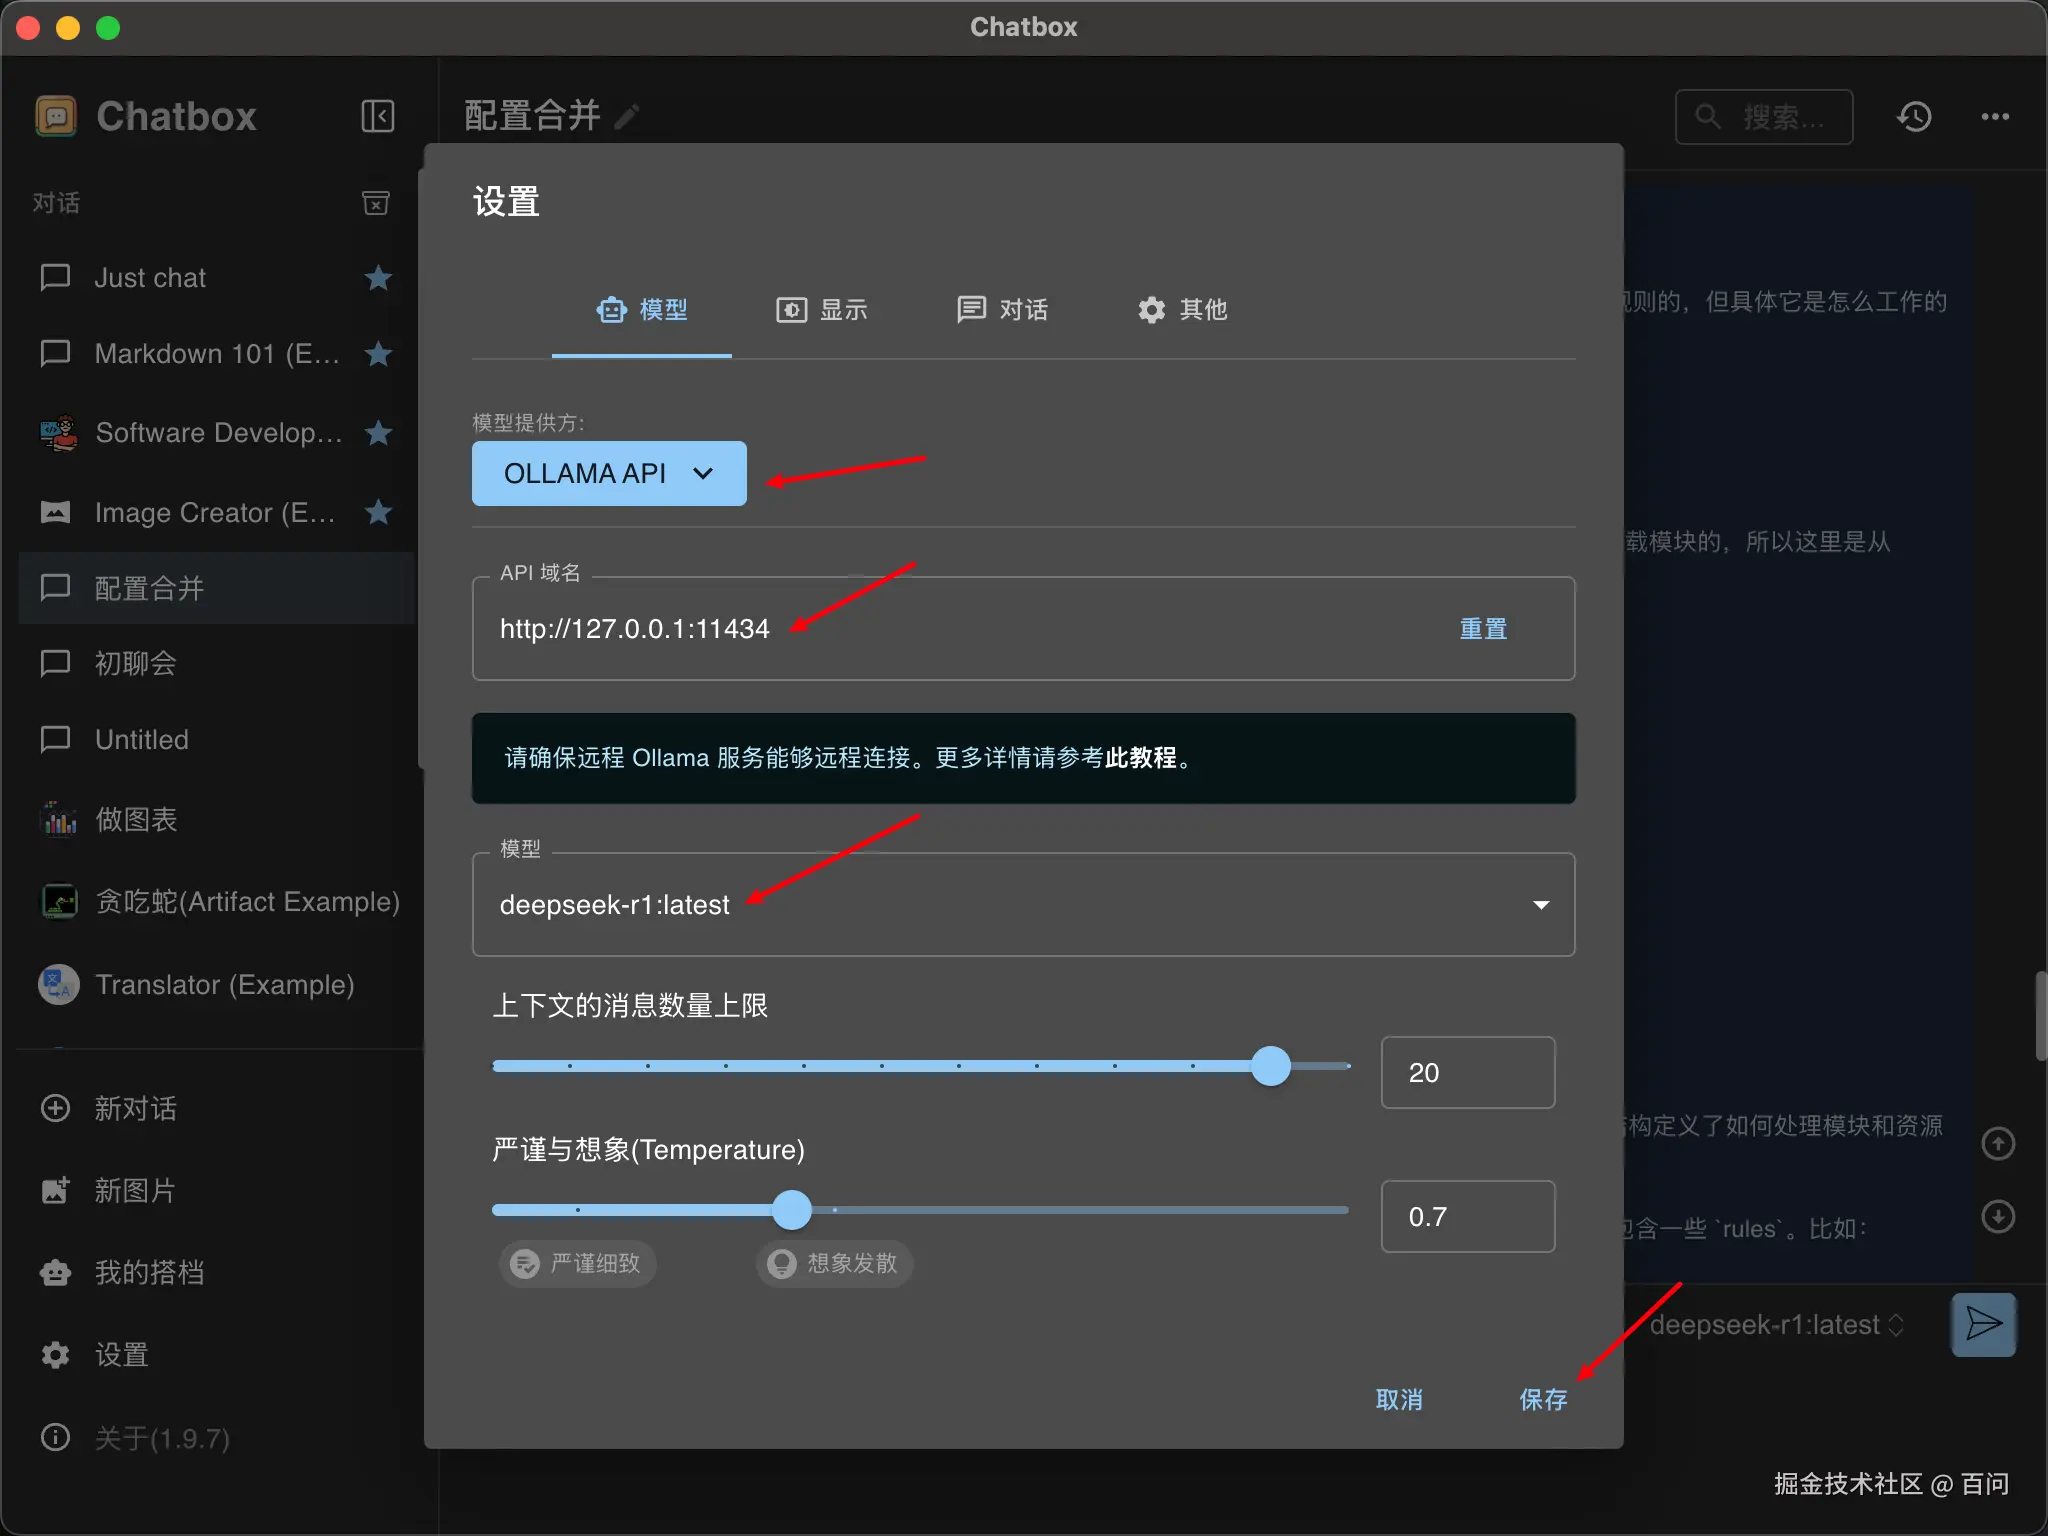Image resolution: width=2048 pixels, height=1536 pixels.
Task: Click the 重置 reset link
Action: (1482, 629)
